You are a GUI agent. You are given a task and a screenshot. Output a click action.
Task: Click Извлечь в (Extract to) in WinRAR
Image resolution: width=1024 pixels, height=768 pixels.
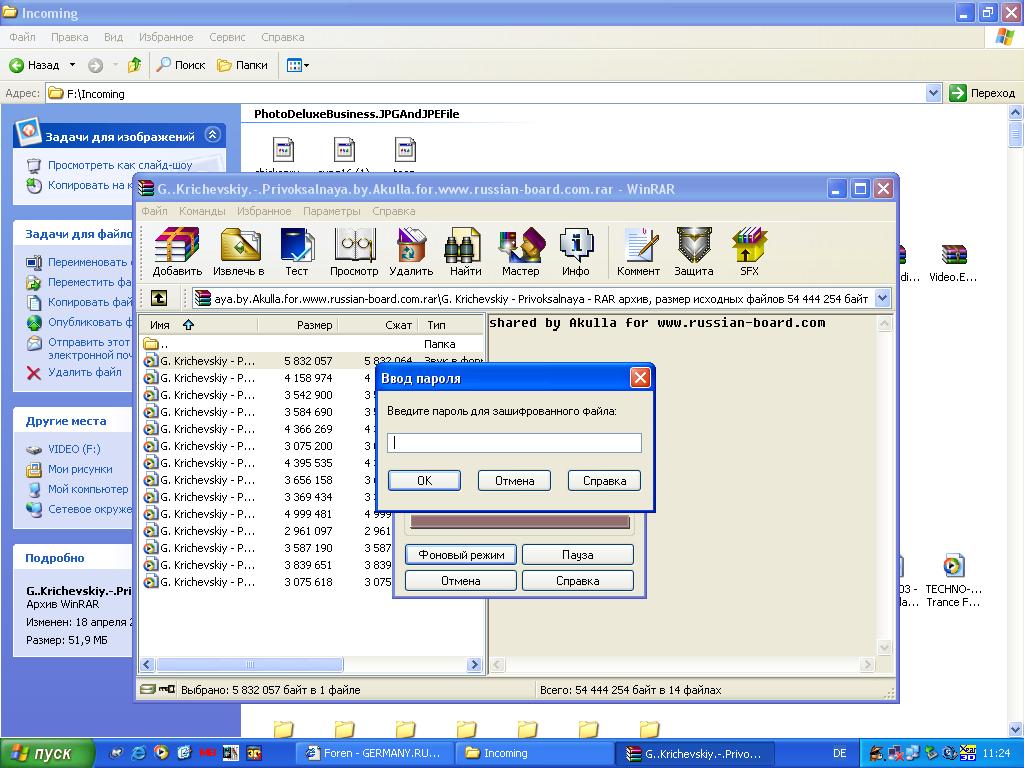(x=238, y=251)
